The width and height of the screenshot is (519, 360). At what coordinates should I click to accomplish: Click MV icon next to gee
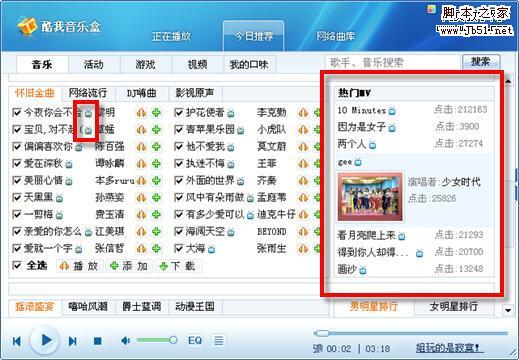point(358,162)
